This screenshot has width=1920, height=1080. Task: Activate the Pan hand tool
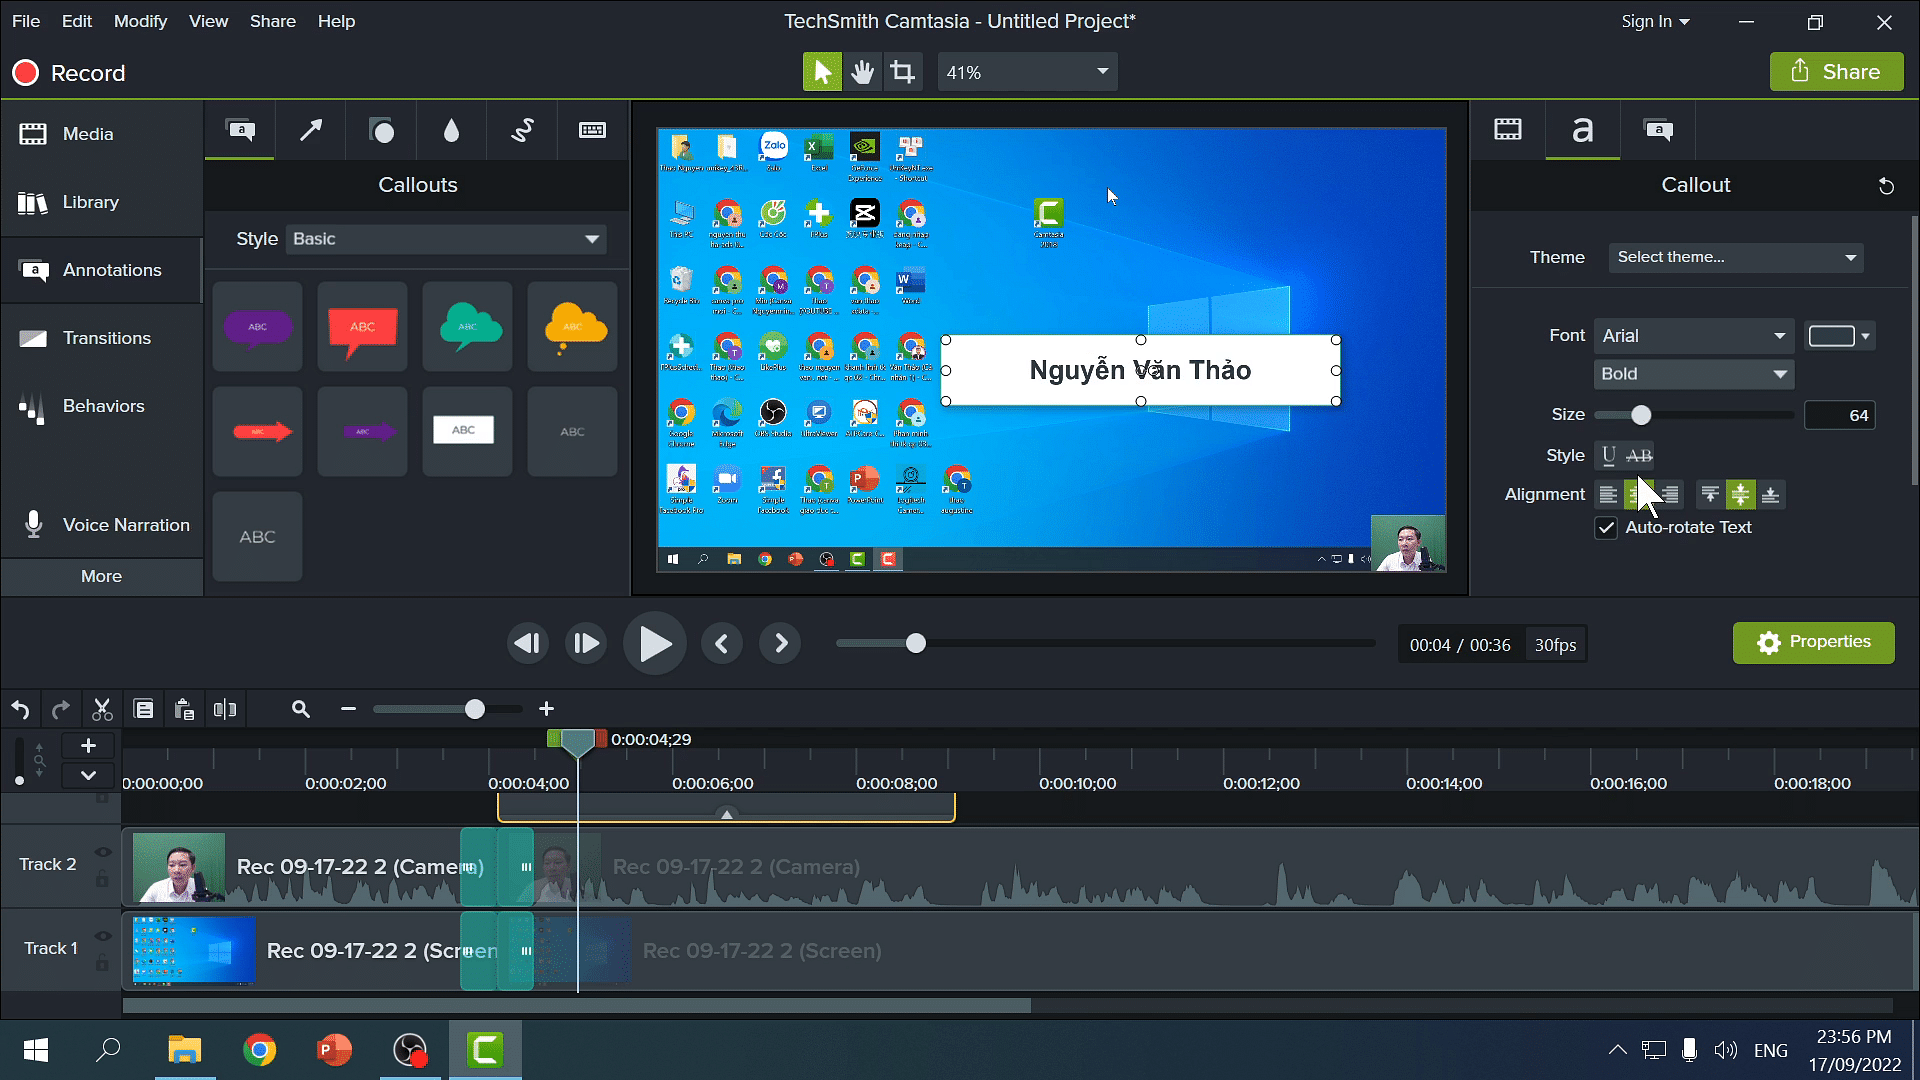[x=862, y=72]
